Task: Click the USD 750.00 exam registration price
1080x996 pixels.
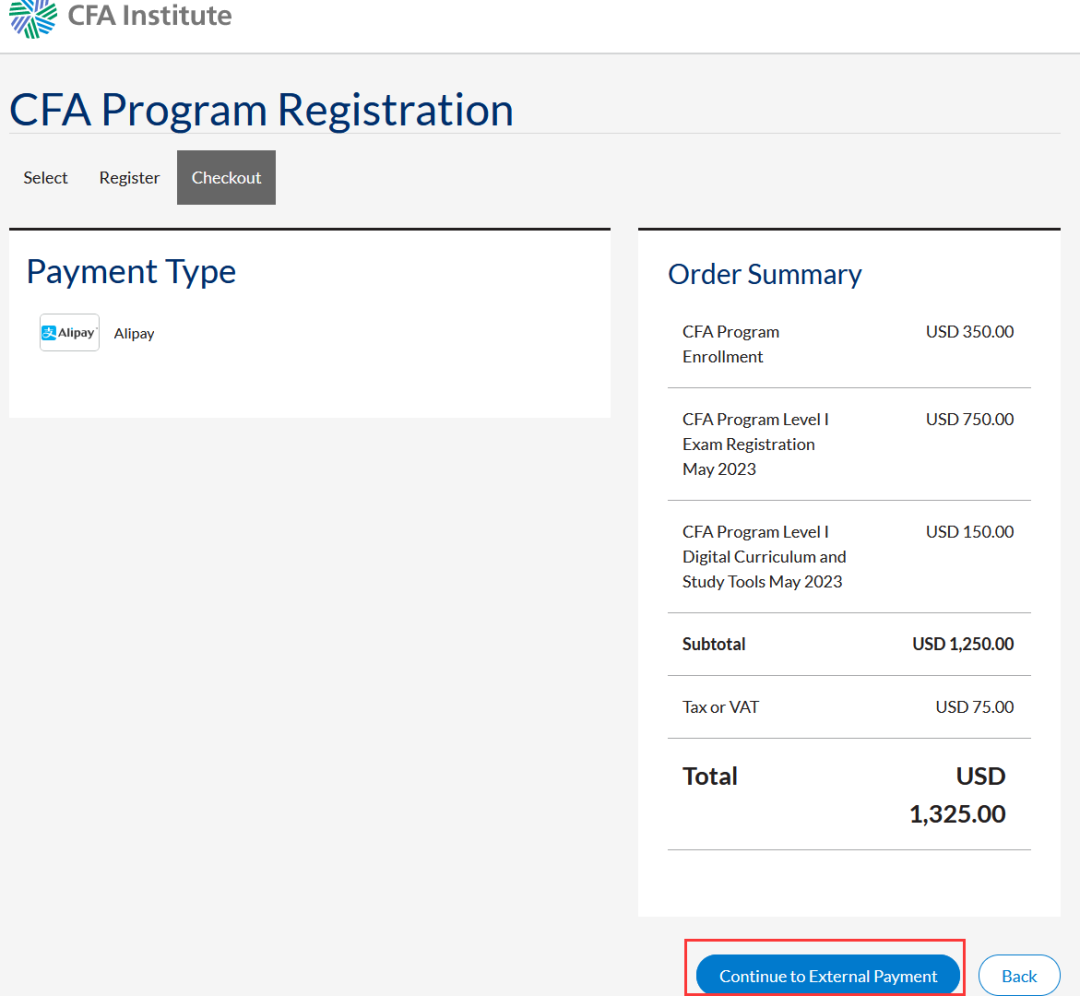Action: [970, 419]
